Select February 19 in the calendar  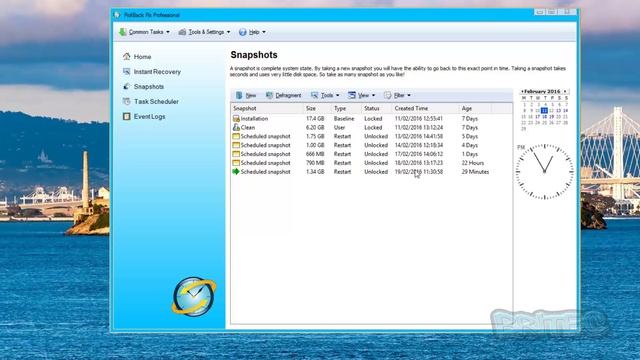tap(551, 117)
